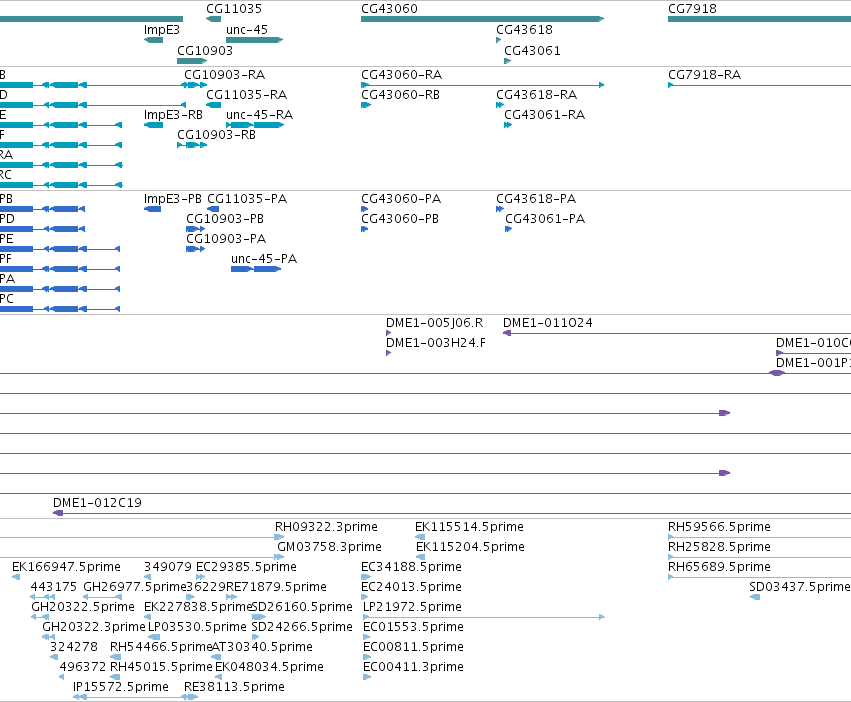This screenshot has width=851, height=702.
Task: Click transcript CG43618-RA
Action: point(536,94)
